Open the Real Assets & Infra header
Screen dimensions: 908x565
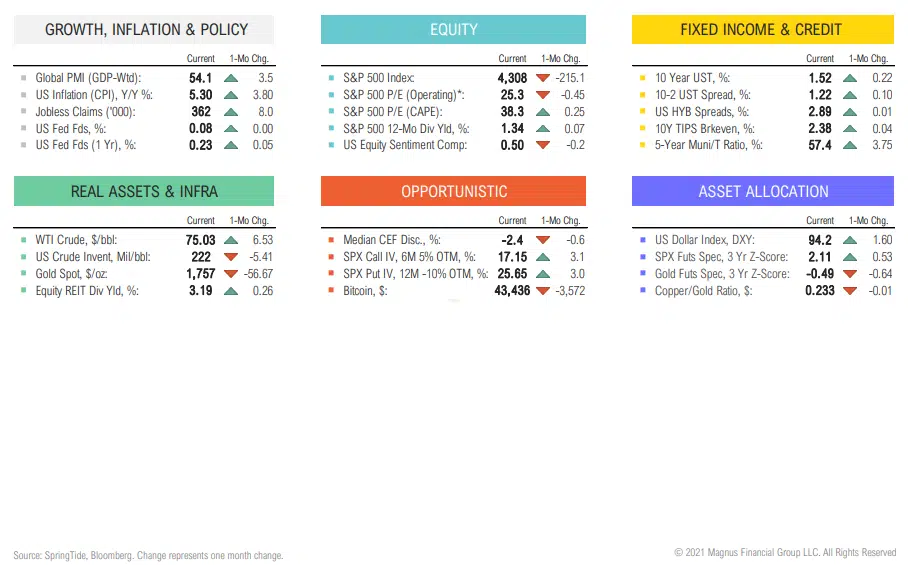tap(144, 191)
